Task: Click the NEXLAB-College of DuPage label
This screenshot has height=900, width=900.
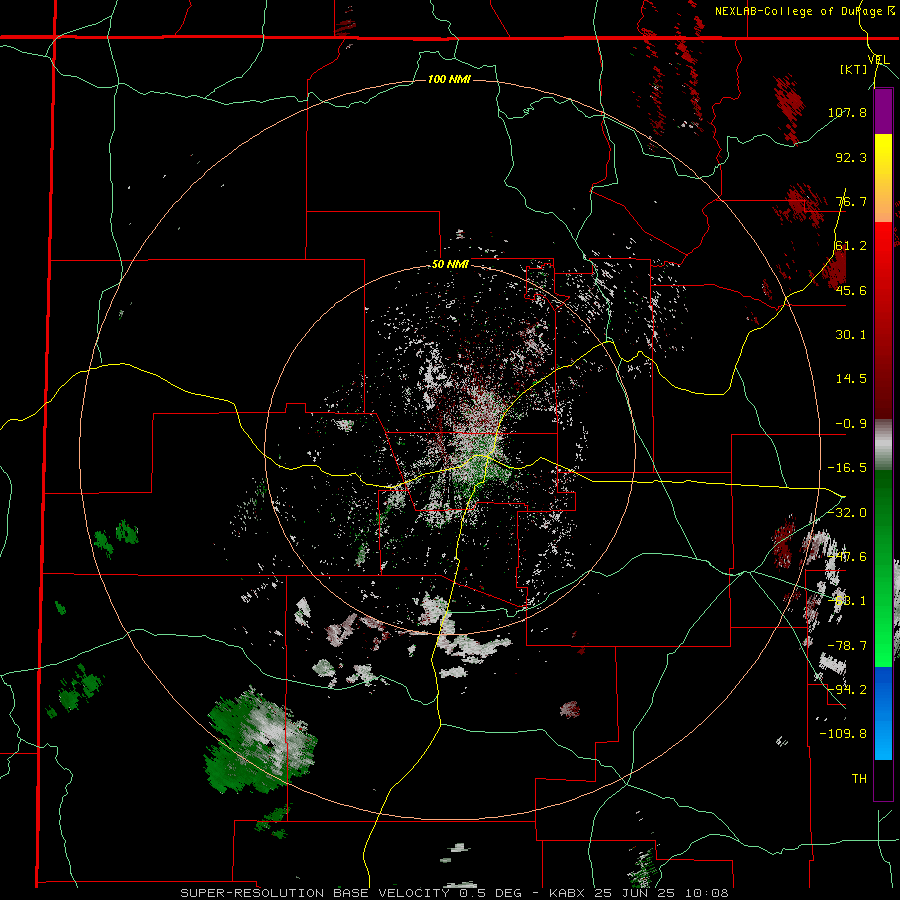Action: (799, 11)
